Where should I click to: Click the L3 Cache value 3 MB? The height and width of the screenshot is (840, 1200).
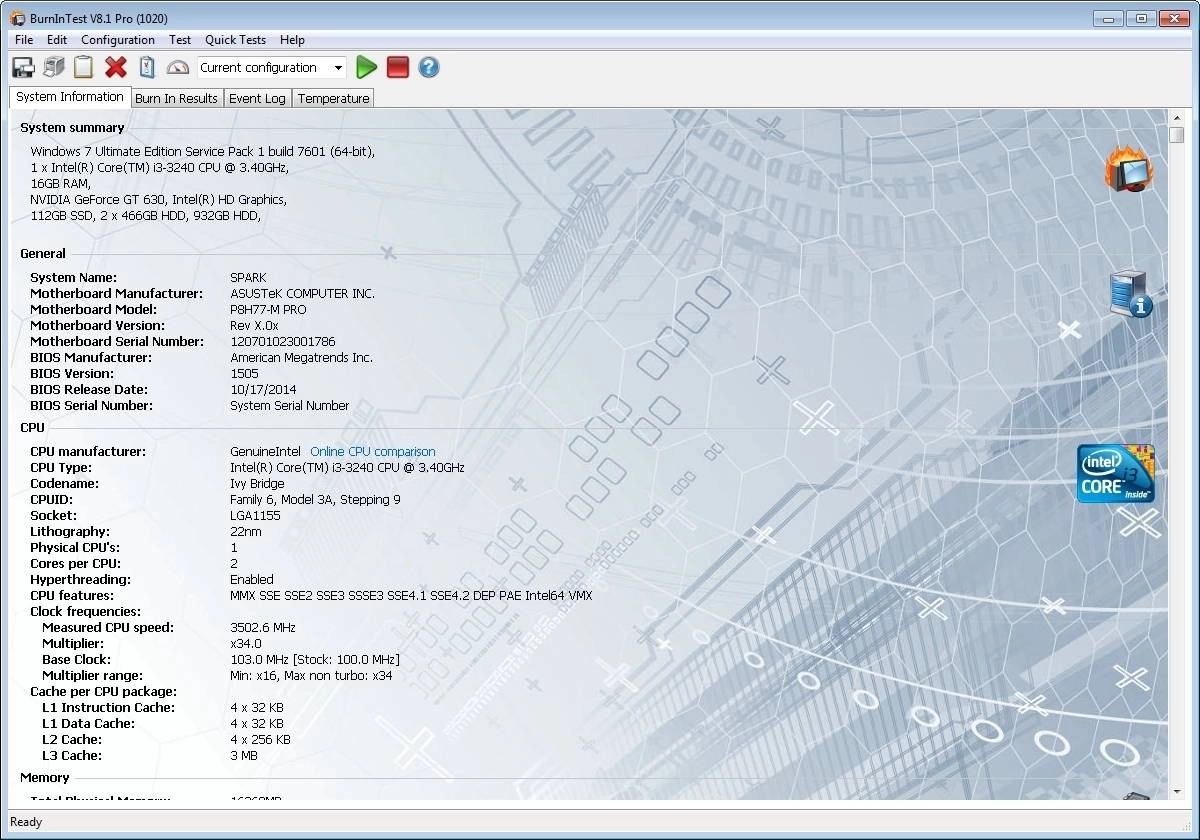(244, 756)
